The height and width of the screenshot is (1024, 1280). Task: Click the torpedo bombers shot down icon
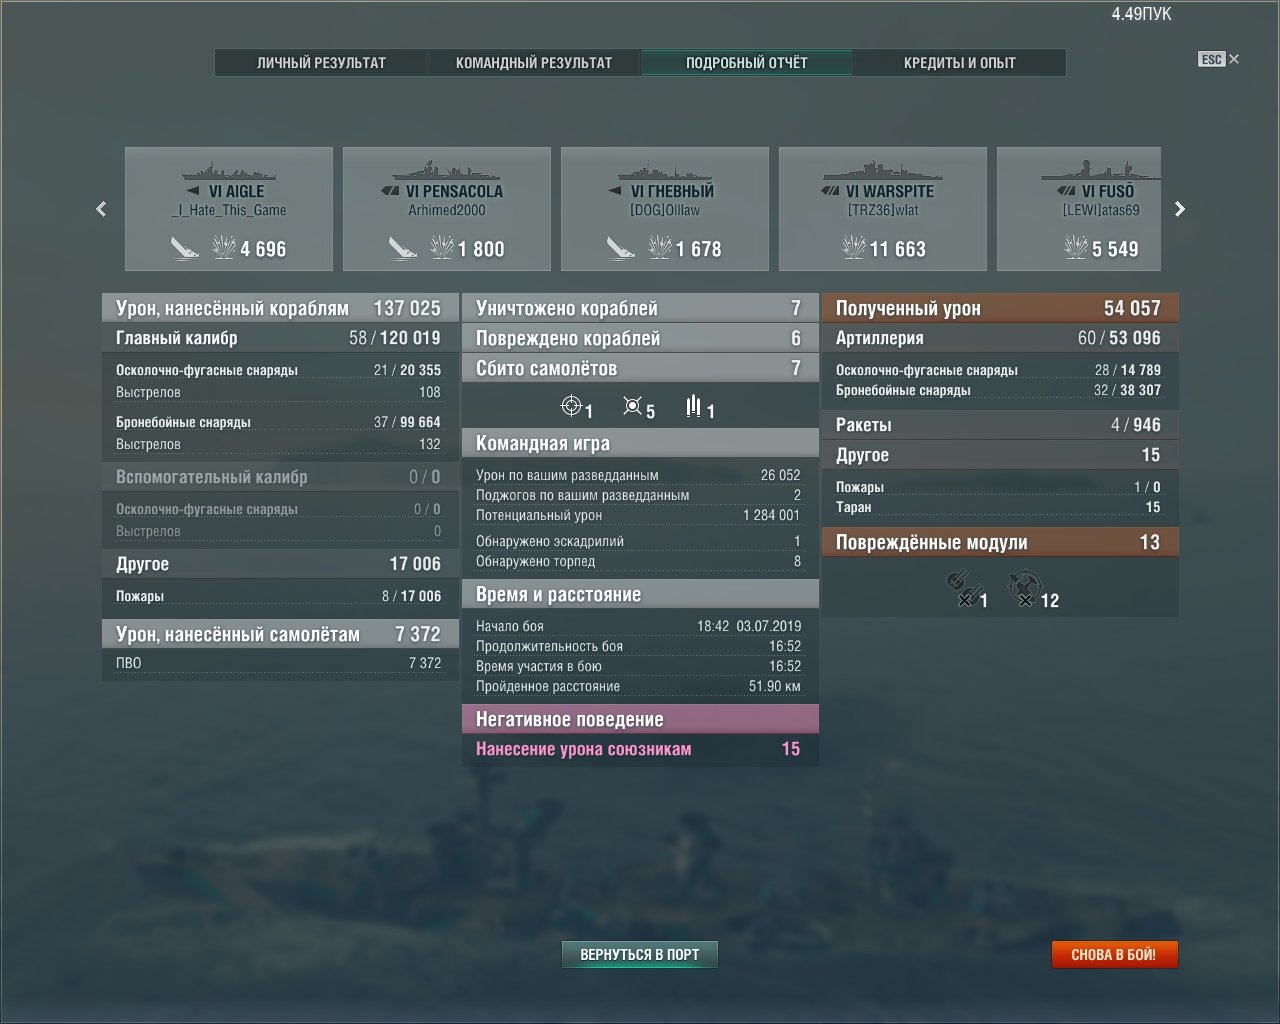pyautogui.click(x=693, y=406)
